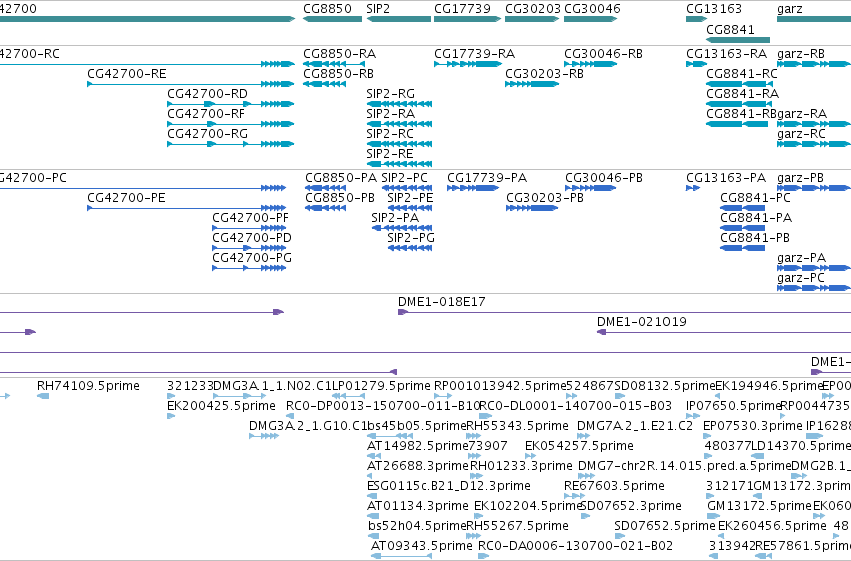Select protein SIP2-PG
Viewport: 851px width, 561px height.
410,248
